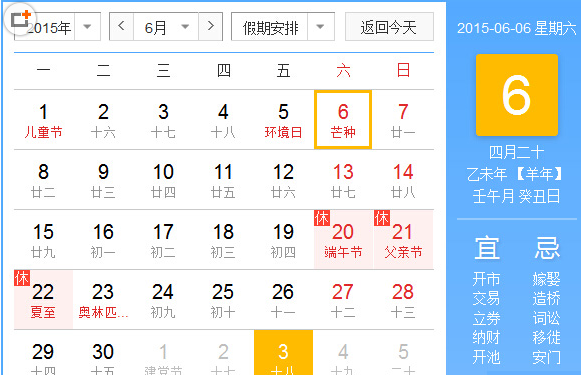Select June 22 夏至 holiday
Viewport: 582px width, 375px height.
(43, 300)
